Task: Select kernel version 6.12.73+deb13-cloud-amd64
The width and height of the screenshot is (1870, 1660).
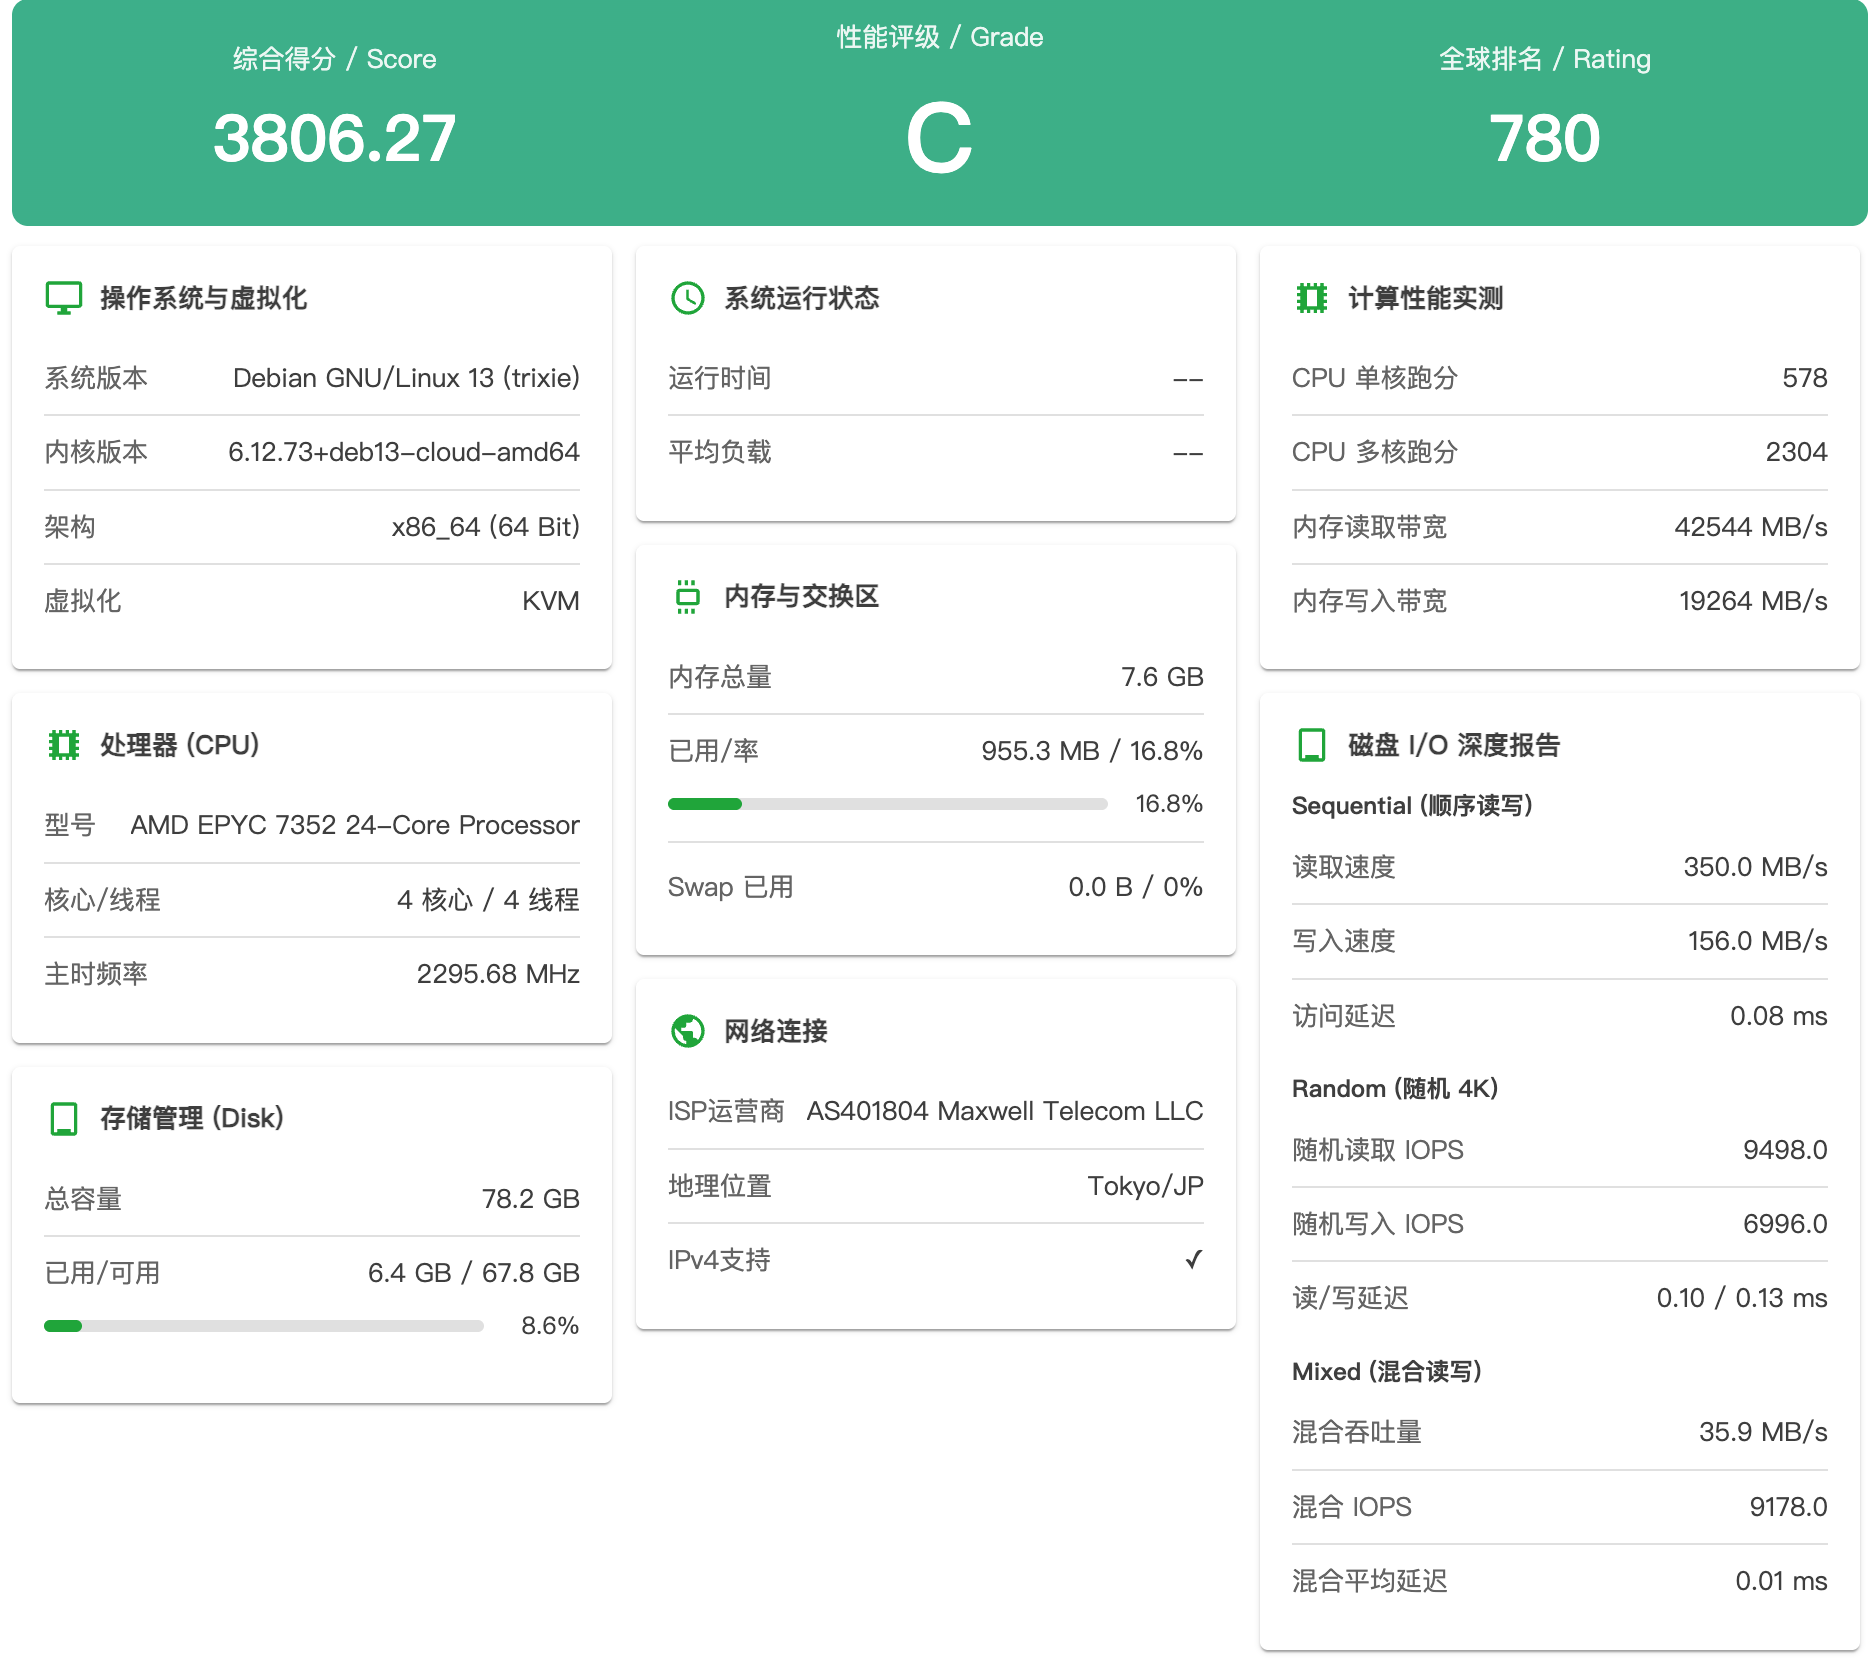Action: point(404,452)
